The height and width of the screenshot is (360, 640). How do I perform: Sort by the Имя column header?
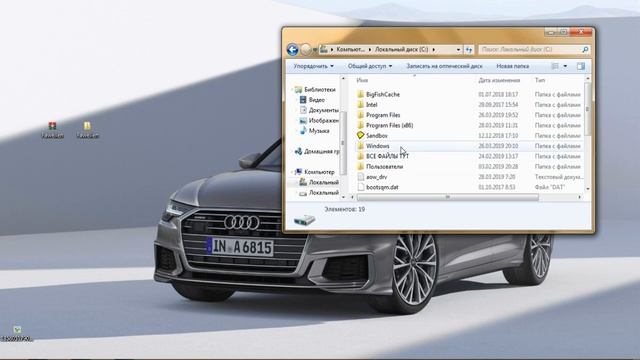pyautogui.click(x=362, y=80)
